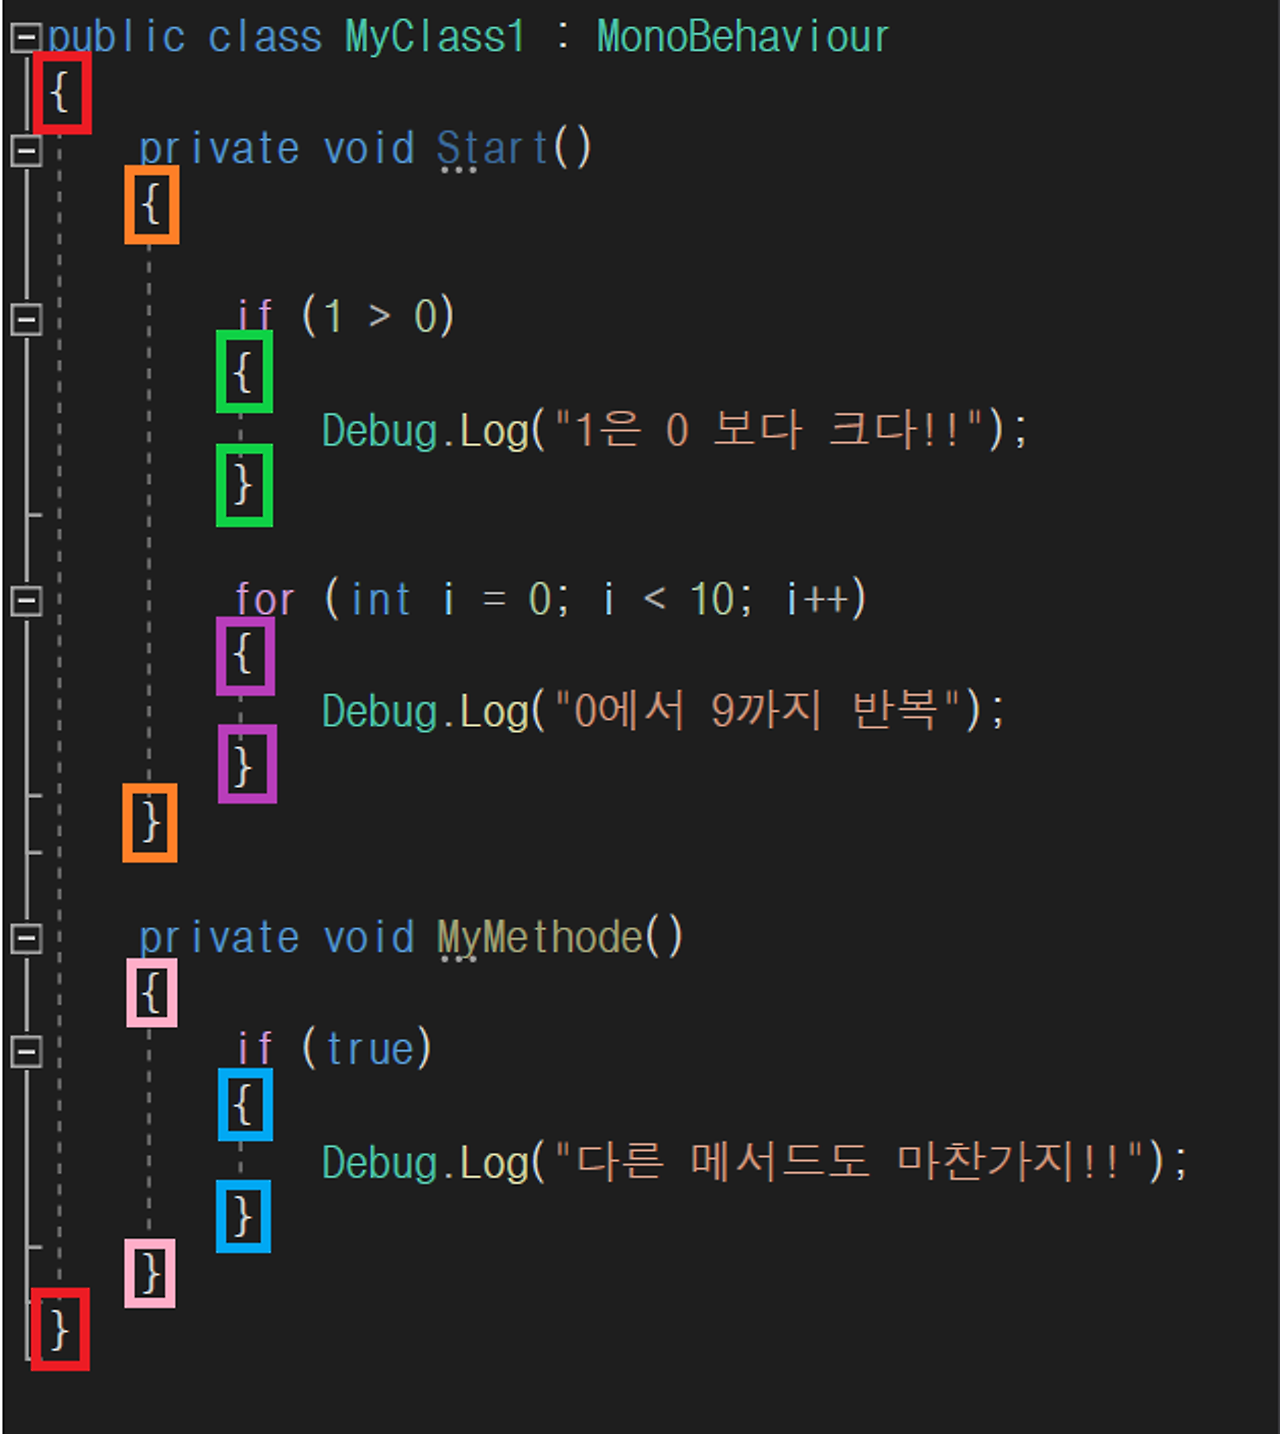This screenshot has height=1434, width=1280.
Task: Click the 'for' keyword
Action: pos(265,600)
